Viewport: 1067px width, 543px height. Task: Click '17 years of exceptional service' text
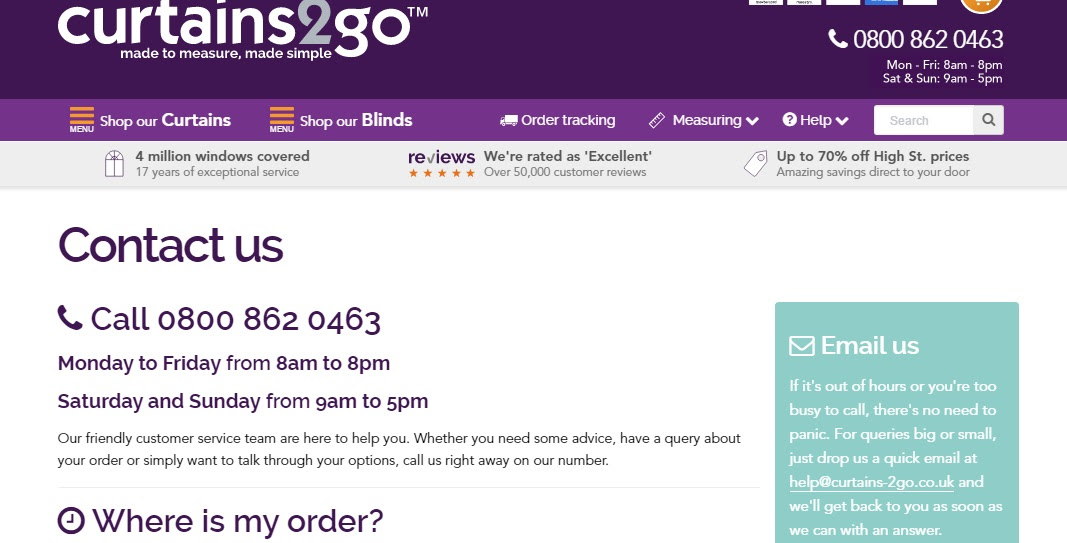217,172
